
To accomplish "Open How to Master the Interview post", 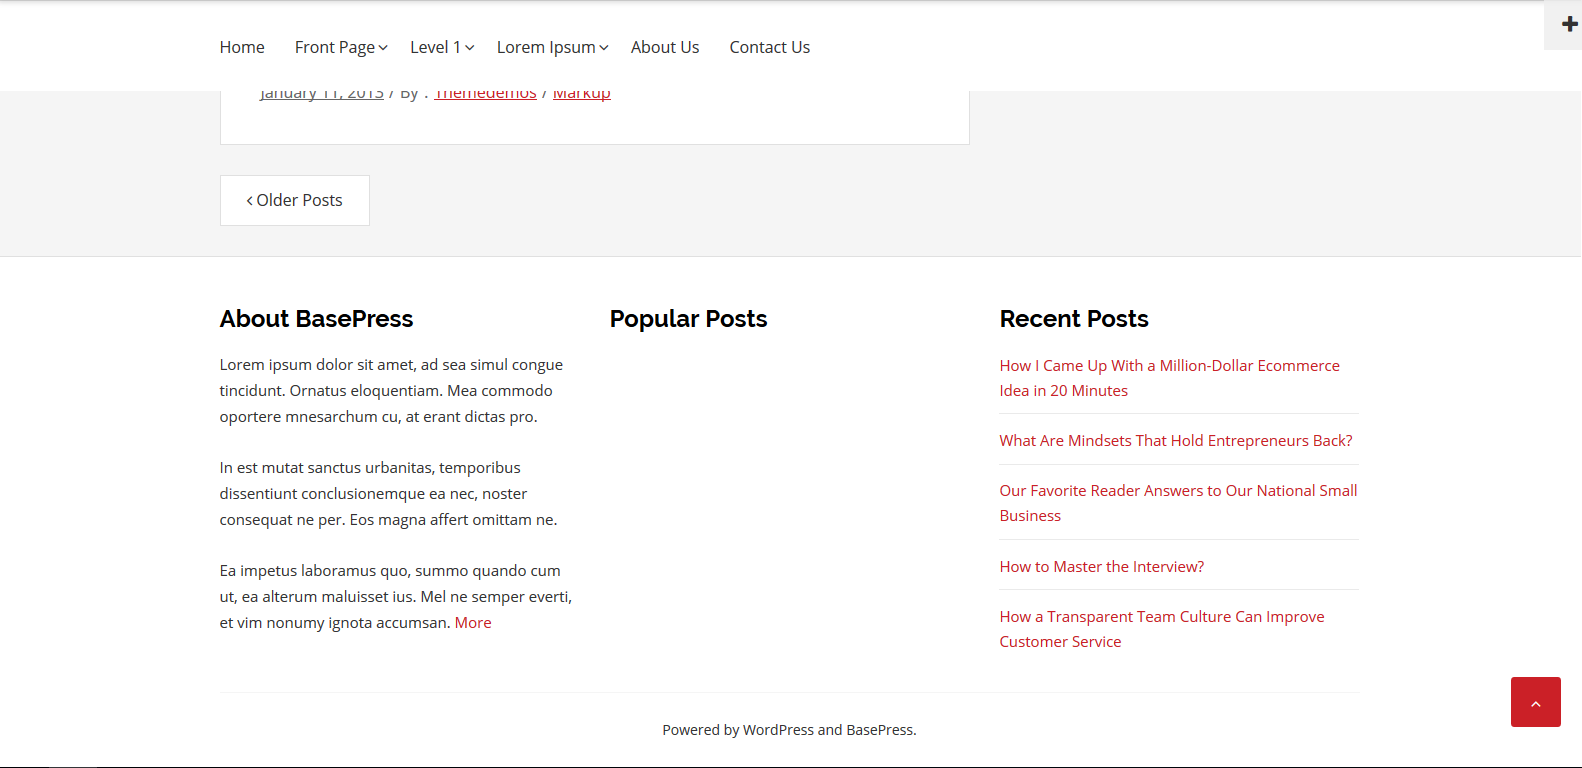I will [1101, 567].
